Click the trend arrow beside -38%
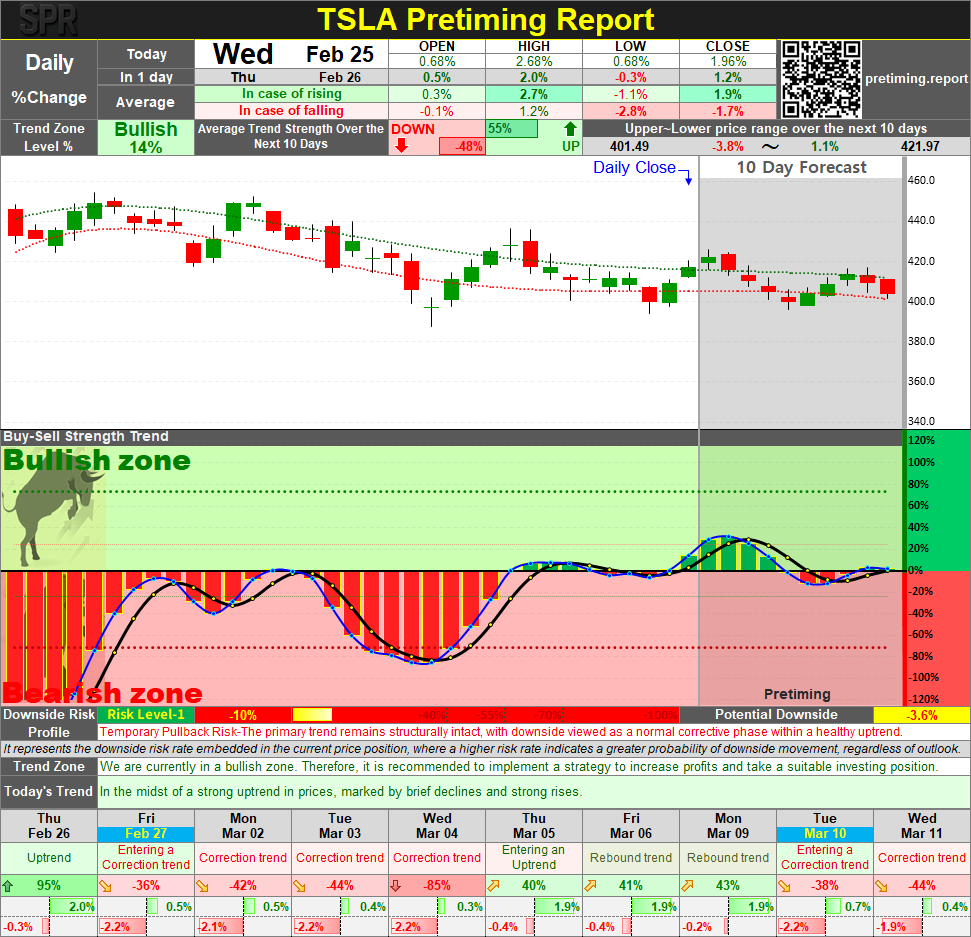This screenshot has height=937, width=971. pos(785,886)
